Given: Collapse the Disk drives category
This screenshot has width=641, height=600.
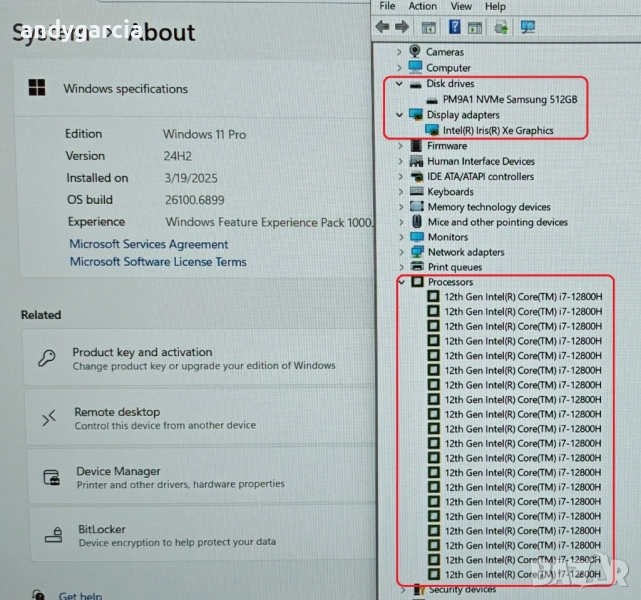Looking at the screenshot, I should tap(400, 84).
